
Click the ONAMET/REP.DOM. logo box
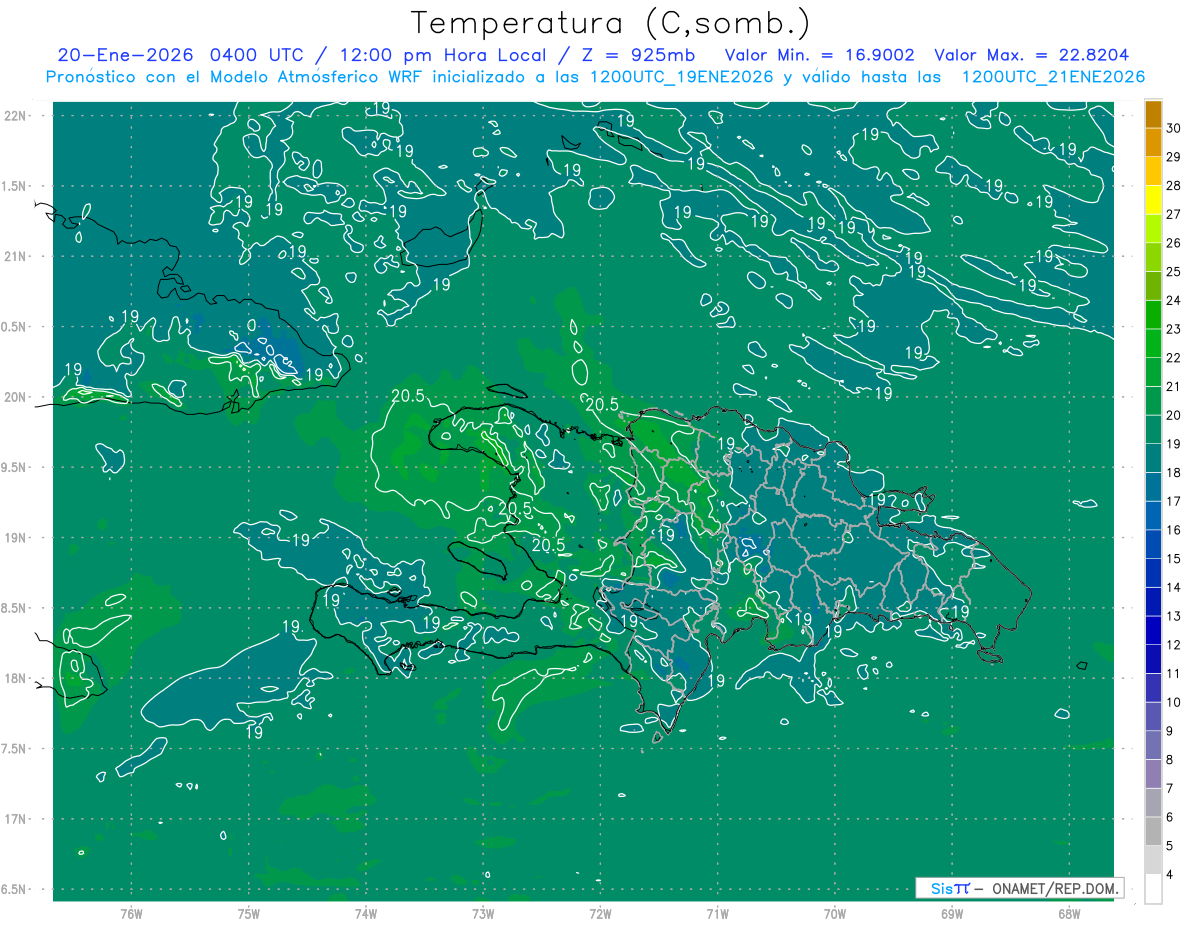click(x=1019, y=888)
